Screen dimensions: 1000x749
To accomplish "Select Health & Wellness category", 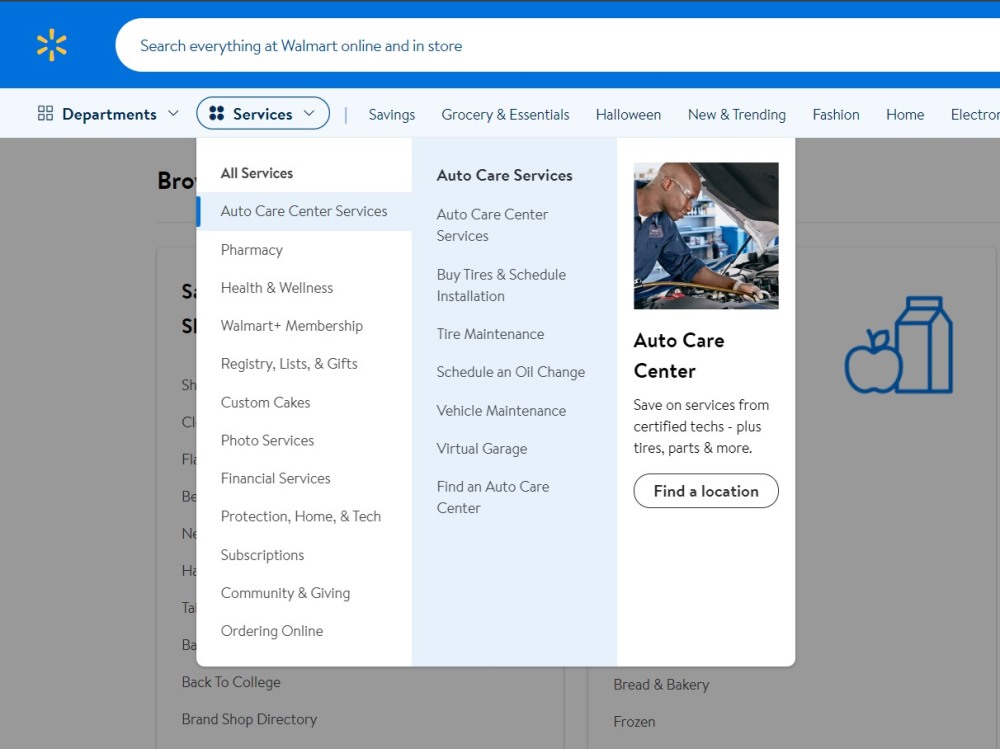I will [277, 288].
